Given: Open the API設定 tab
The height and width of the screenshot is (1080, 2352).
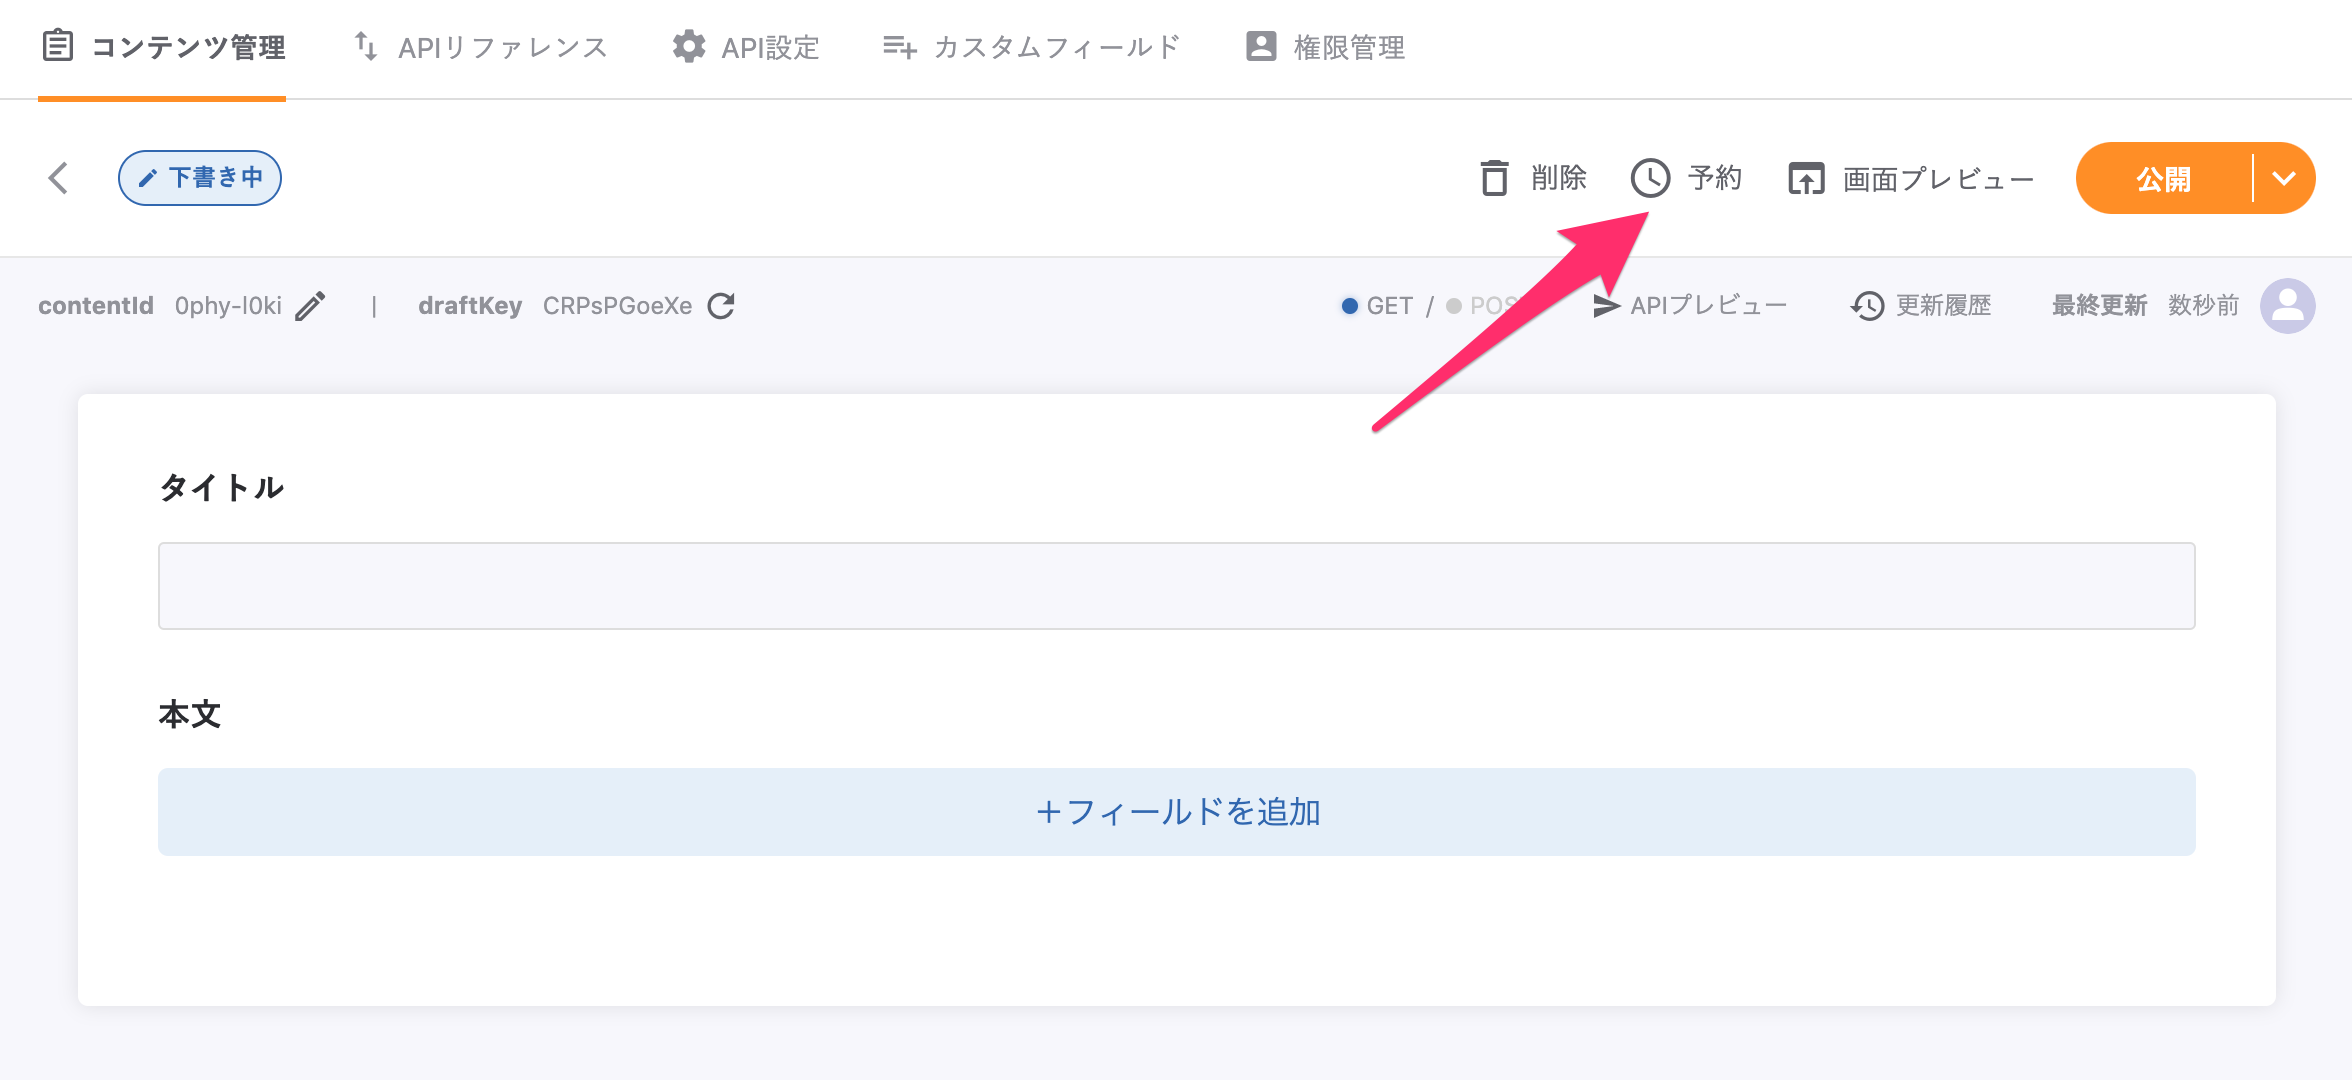Looking at the screenshot, I should [746, 48].
